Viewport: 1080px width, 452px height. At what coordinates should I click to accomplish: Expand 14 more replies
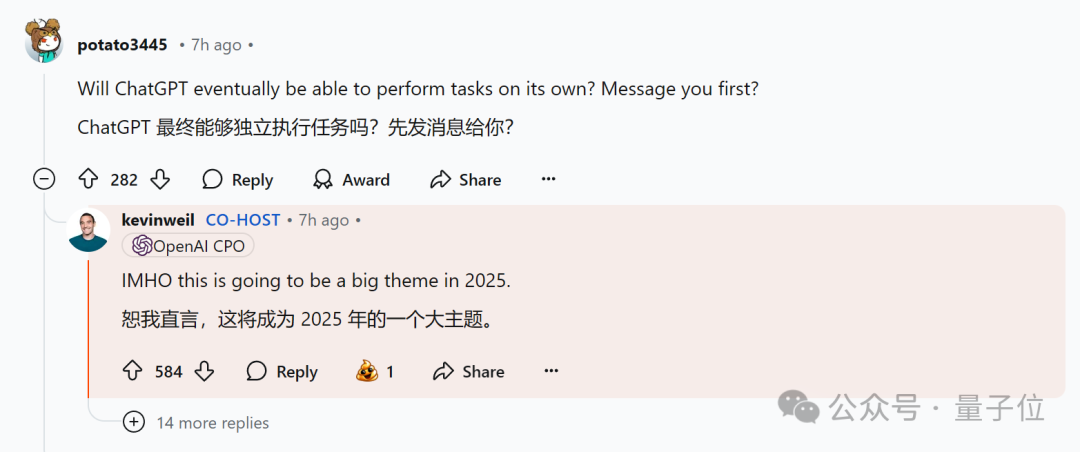click(199, 422)
